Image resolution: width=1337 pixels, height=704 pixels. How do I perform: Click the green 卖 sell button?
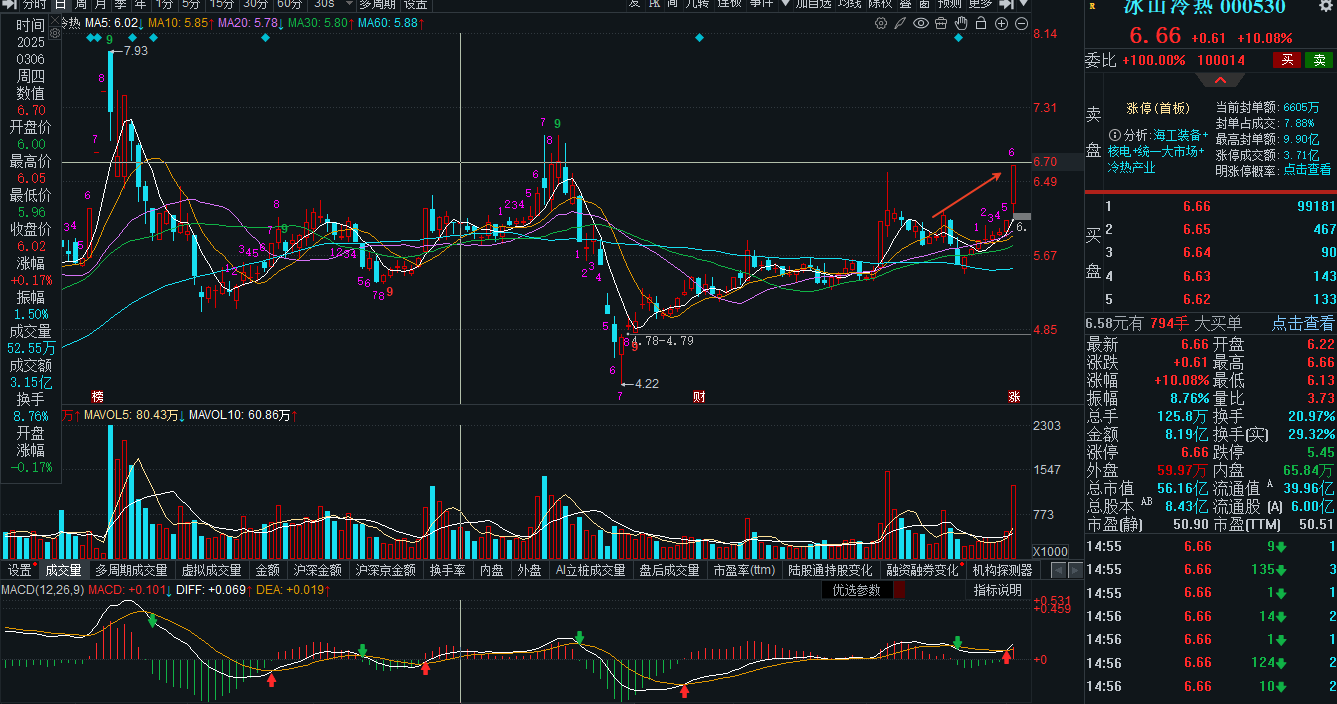click(1319, 60)
